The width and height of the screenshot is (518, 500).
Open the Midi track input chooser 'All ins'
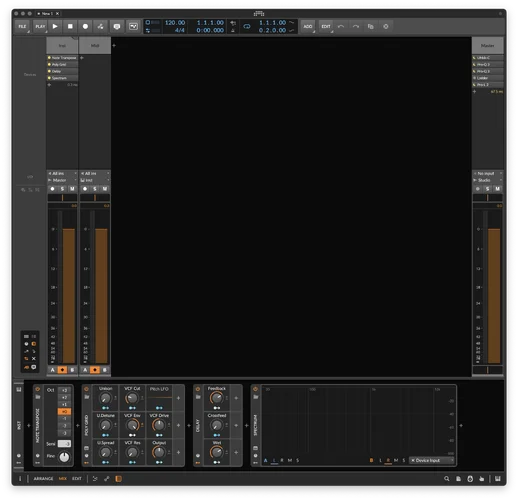tap(95, 174)
